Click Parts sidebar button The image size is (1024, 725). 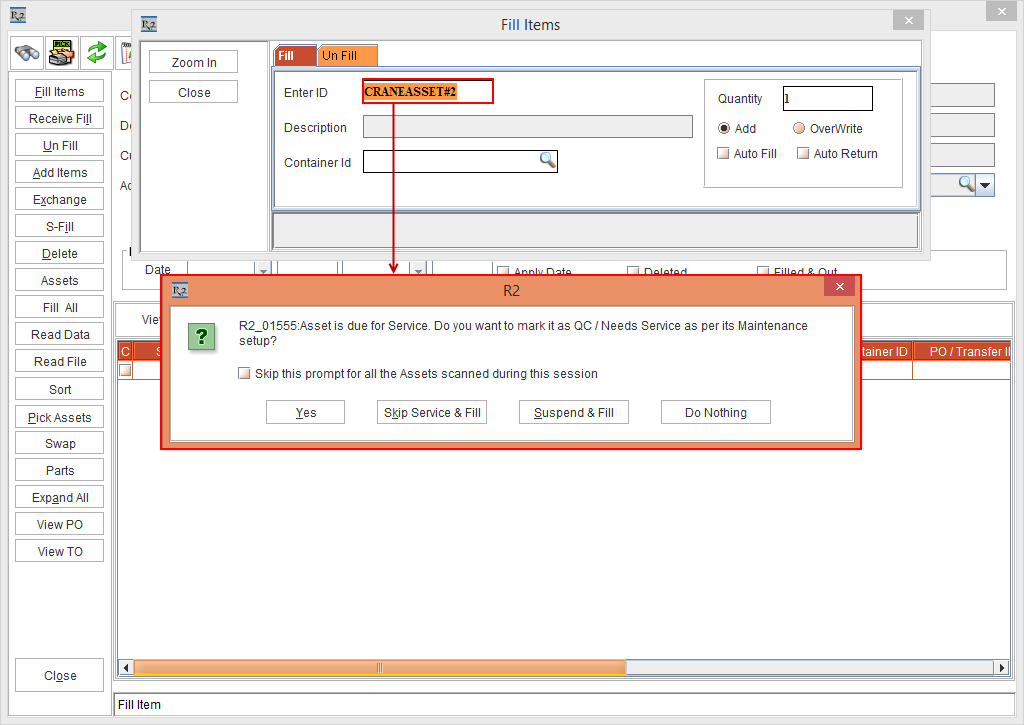[59, 470]
